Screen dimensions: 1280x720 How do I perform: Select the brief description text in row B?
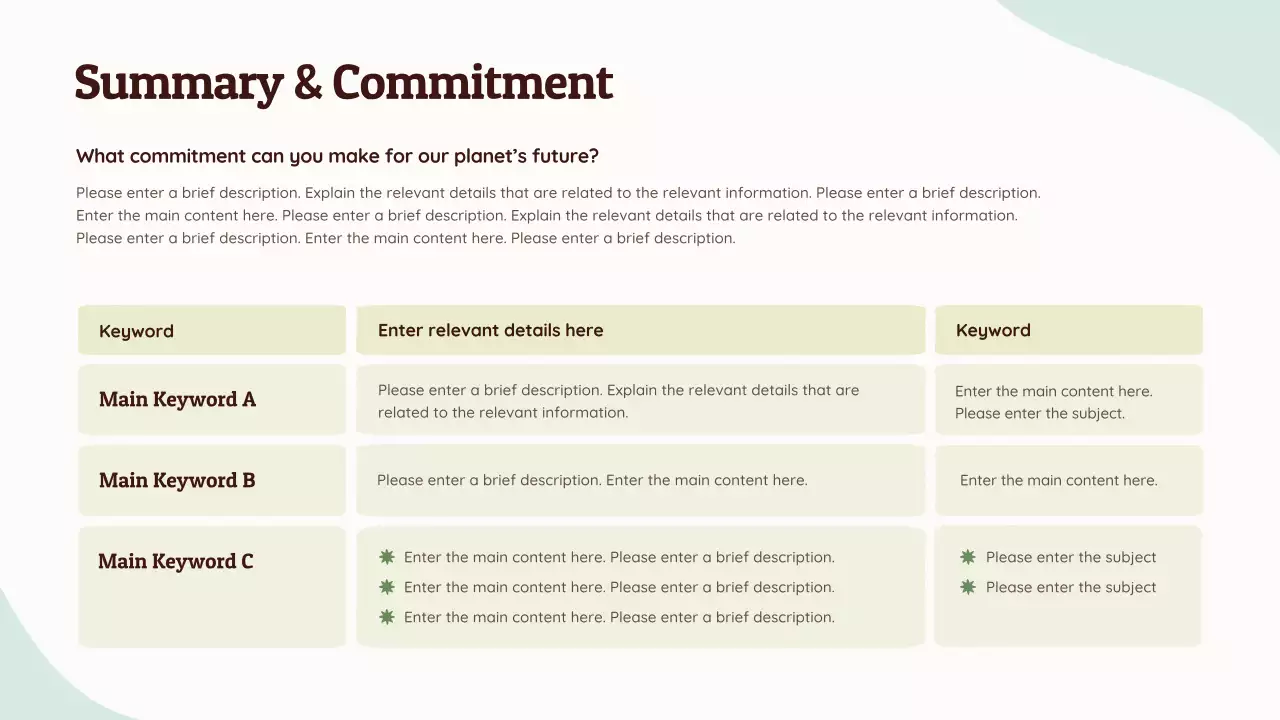click(x=592, y=480)
